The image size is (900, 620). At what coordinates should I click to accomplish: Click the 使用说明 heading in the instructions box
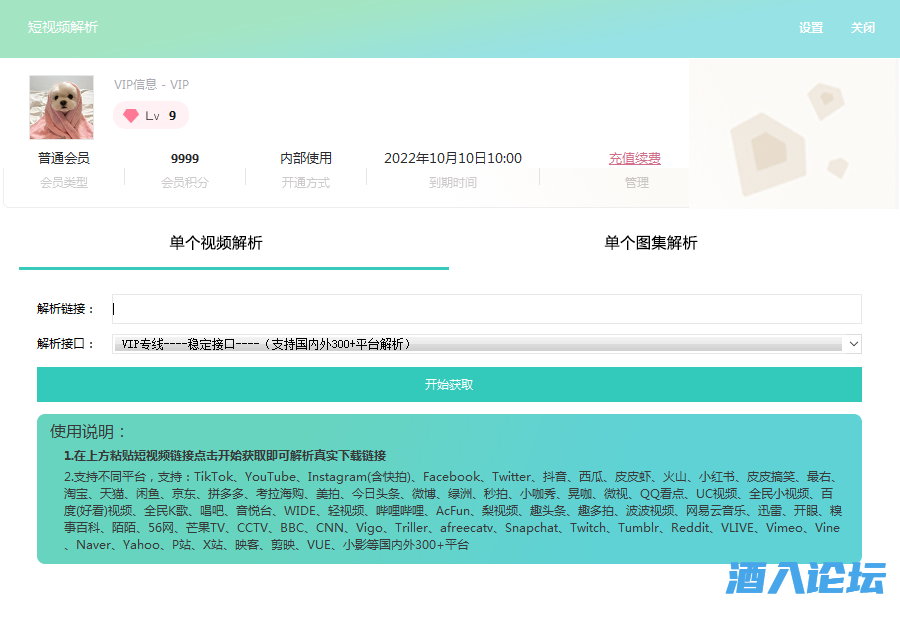tap(89, 432)
